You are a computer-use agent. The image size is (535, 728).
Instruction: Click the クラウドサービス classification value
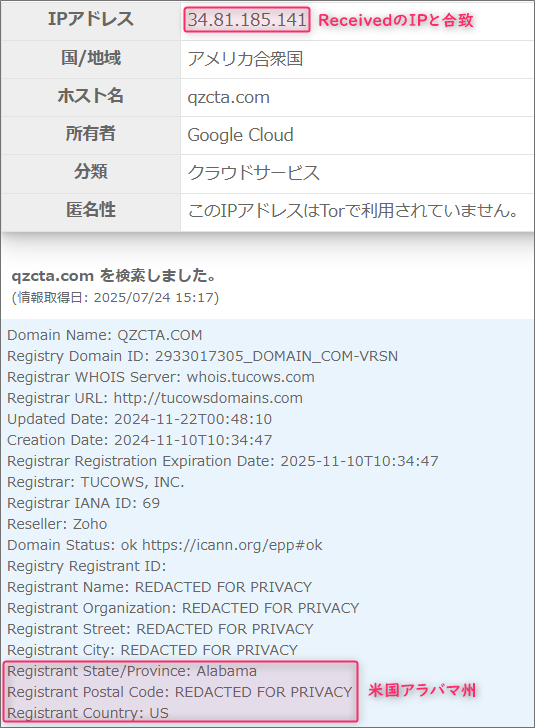254,173
